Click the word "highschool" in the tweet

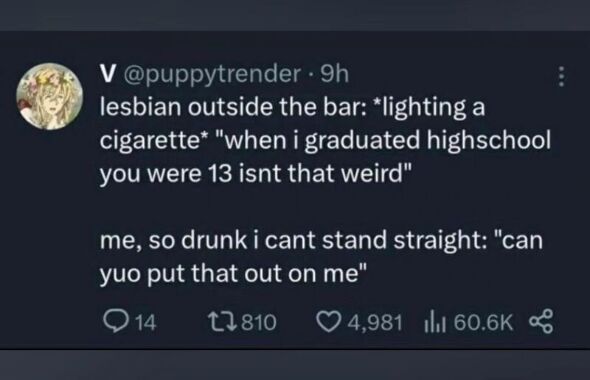[x=488, y=141]
